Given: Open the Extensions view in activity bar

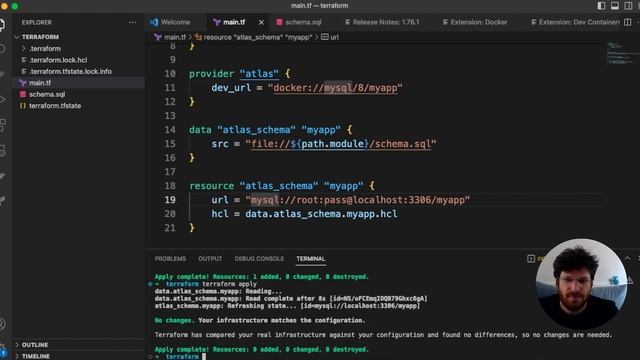Looking at the screenshot, I should pos(2,125).
